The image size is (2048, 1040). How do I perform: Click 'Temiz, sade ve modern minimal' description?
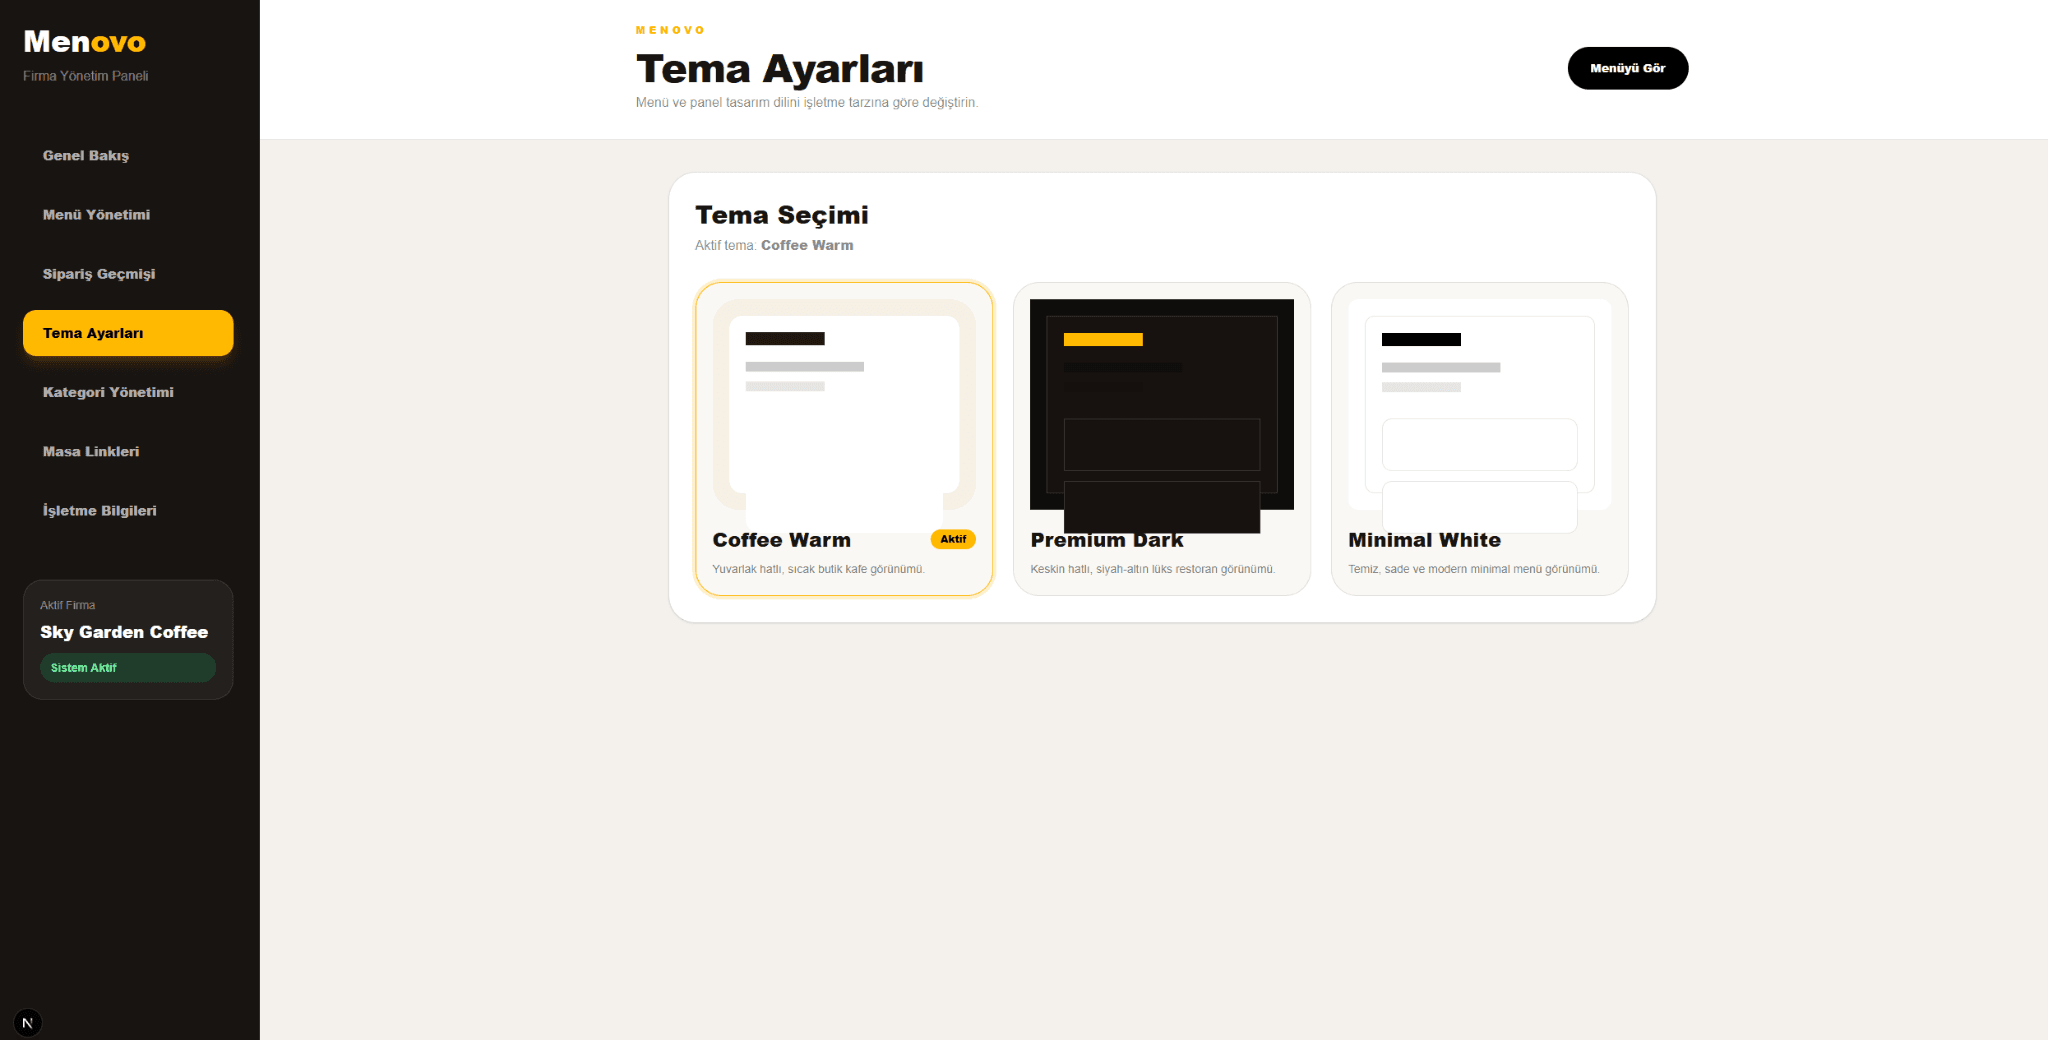[1473, 569]
